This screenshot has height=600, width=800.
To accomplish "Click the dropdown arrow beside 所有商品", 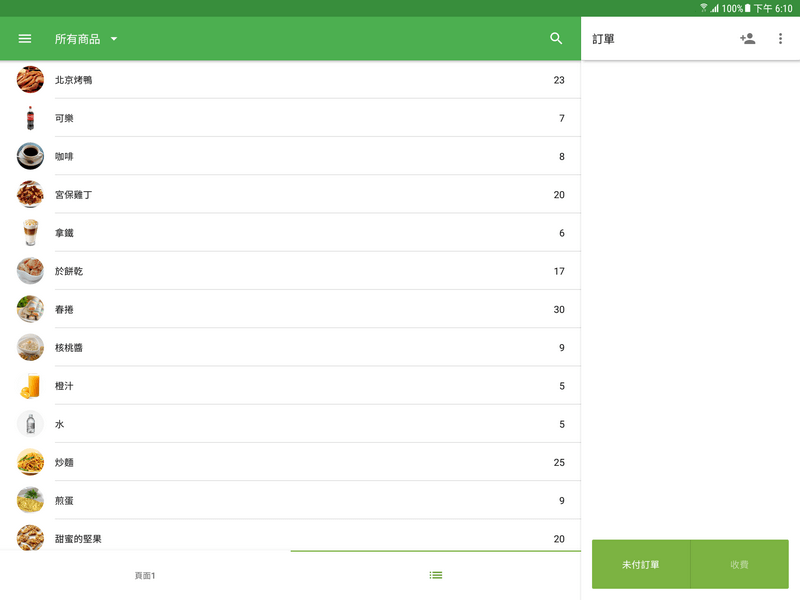I will (114, 39).
